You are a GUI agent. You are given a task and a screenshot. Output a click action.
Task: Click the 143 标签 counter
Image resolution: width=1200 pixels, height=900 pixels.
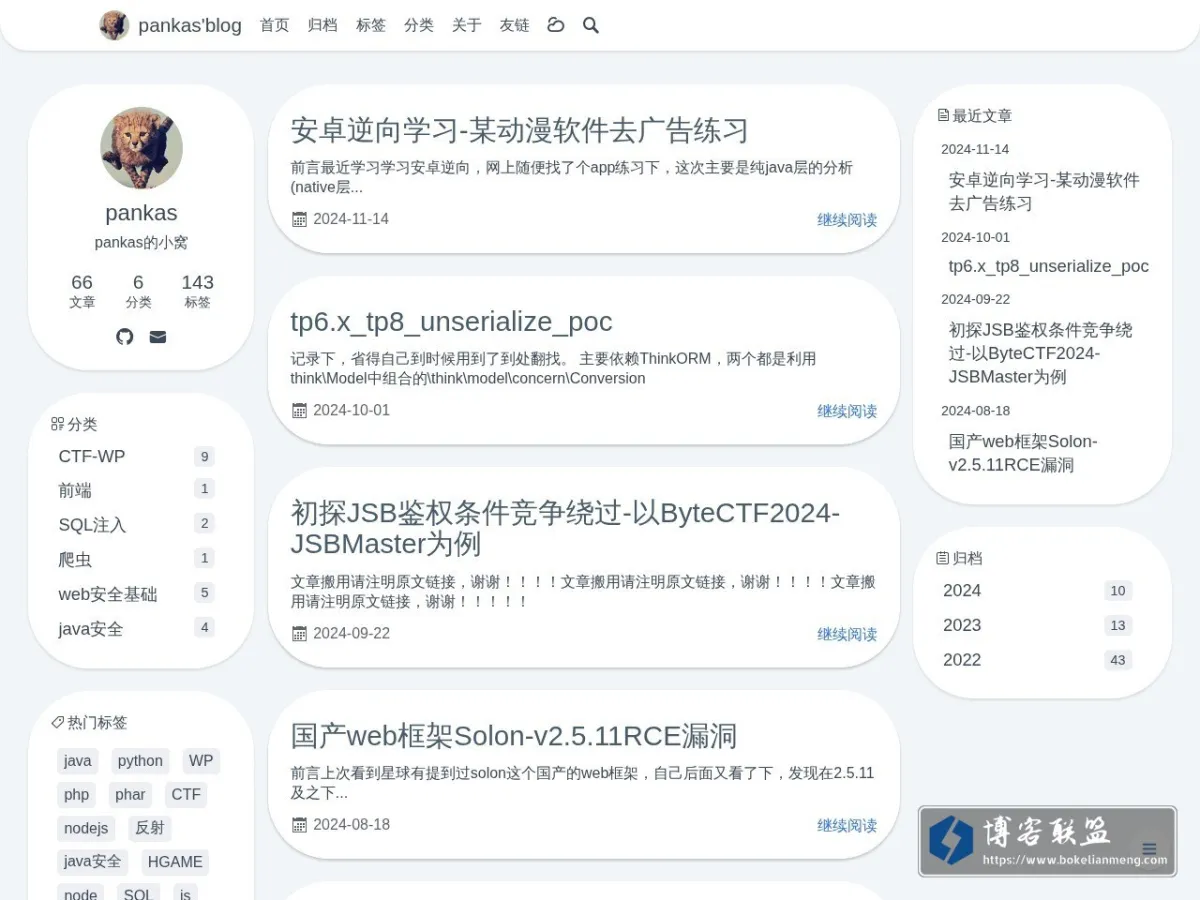[x=198, y=291]
